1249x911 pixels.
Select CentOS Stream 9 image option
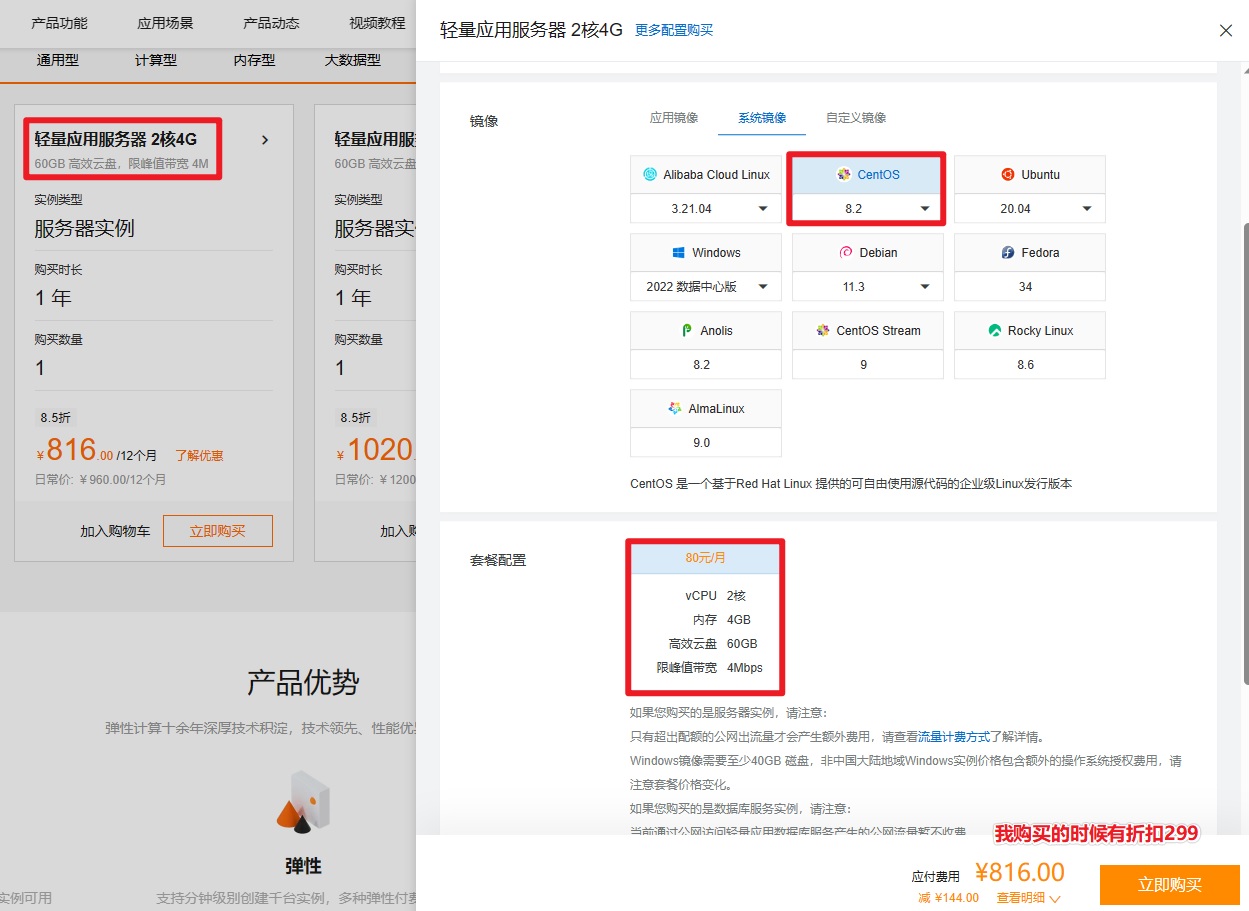point(868,345)
